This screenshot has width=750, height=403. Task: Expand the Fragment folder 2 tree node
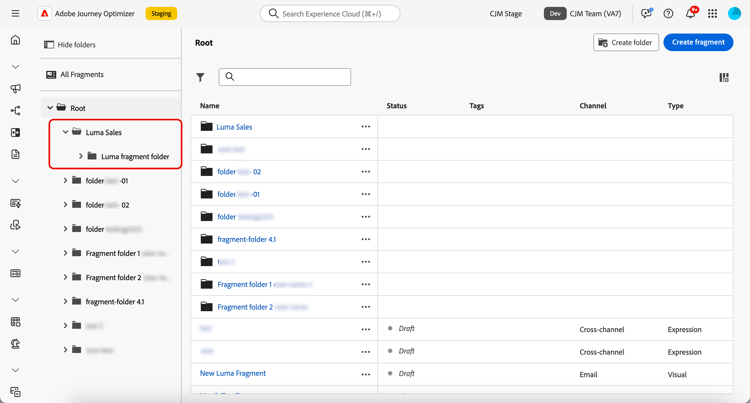pos(66,277)
